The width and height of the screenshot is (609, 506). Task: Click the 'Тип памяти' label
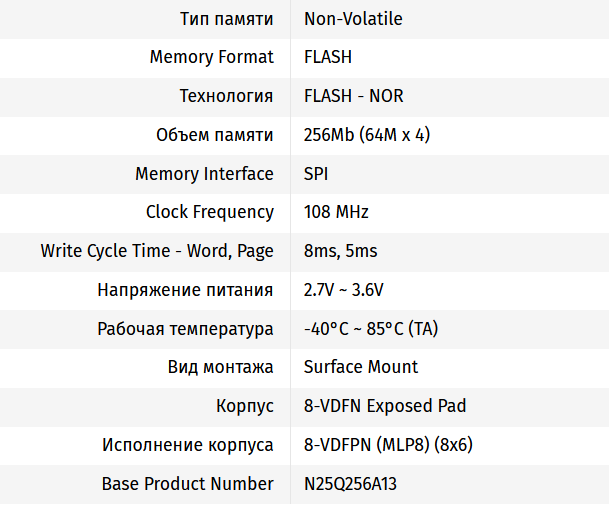tap(226, 19)
